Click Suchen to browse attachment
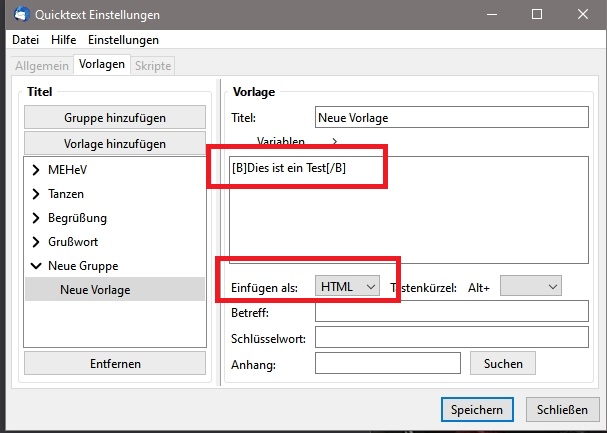The height and width of the screenshot is (433, 607). coord(503,363)
